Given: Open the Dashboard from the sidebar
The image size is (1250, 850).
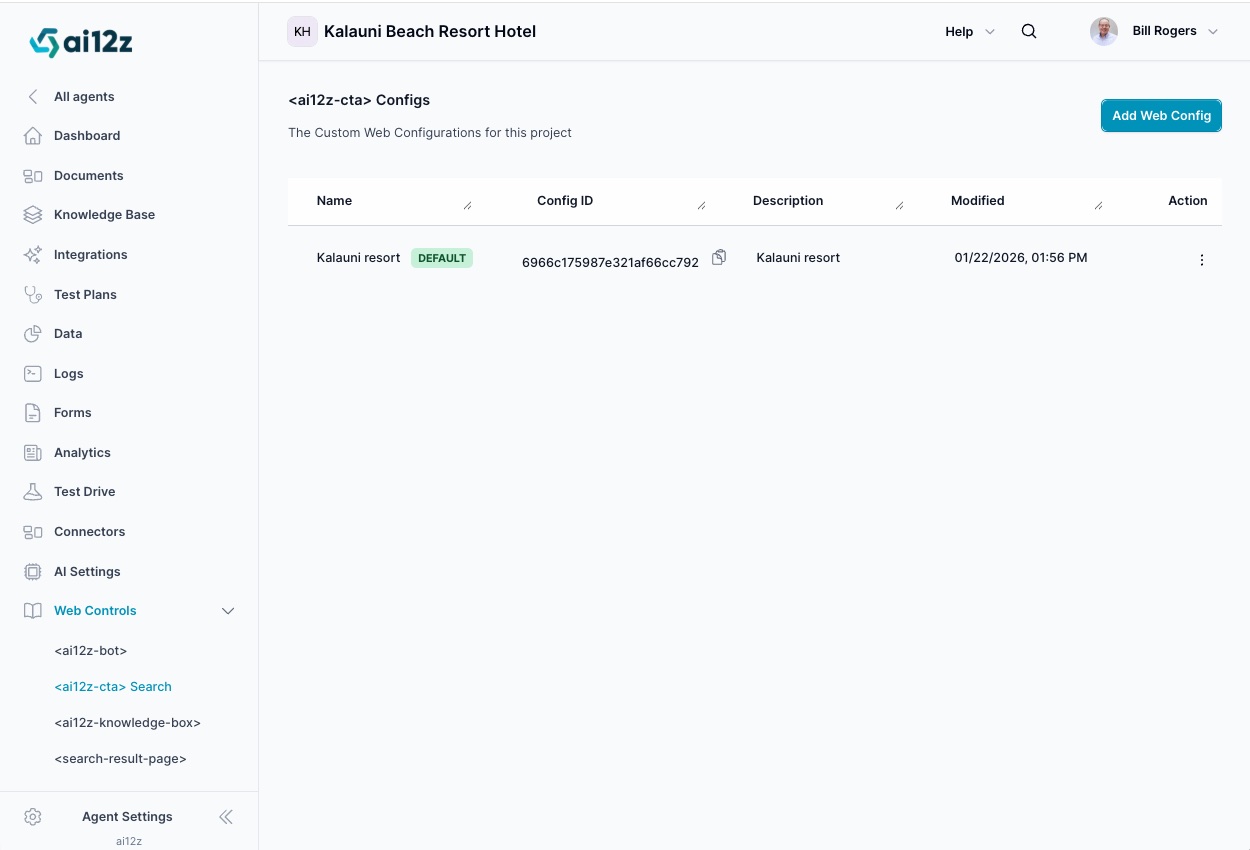Looking at the screenshot, I should pos(86,135).
